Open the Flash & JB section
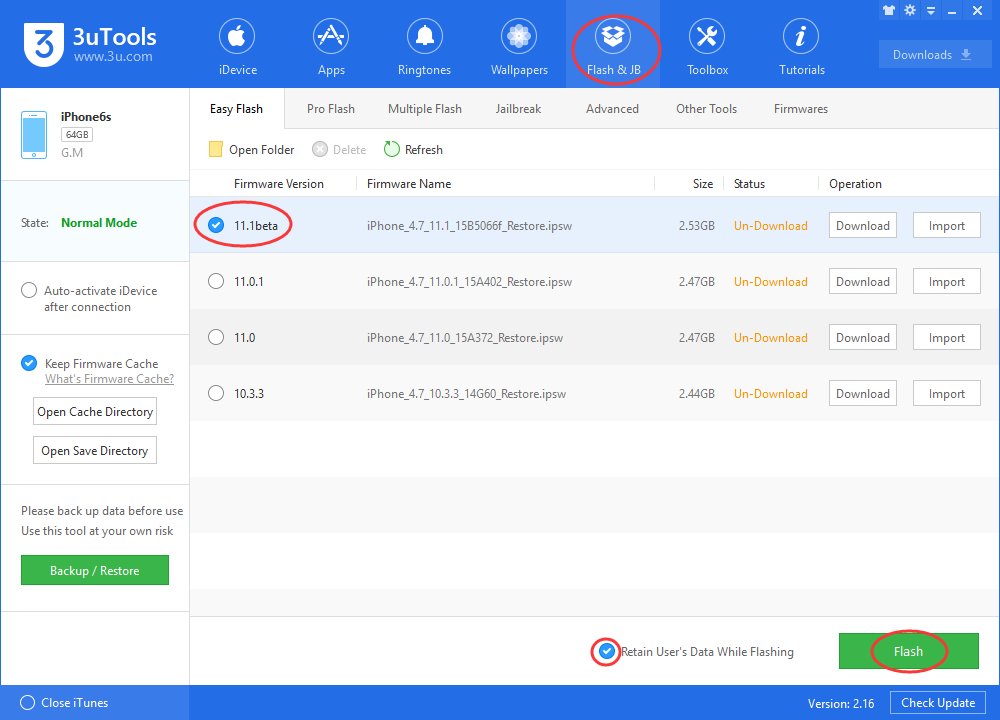Viewport: 1000px width, 720px height. (613, 46)
